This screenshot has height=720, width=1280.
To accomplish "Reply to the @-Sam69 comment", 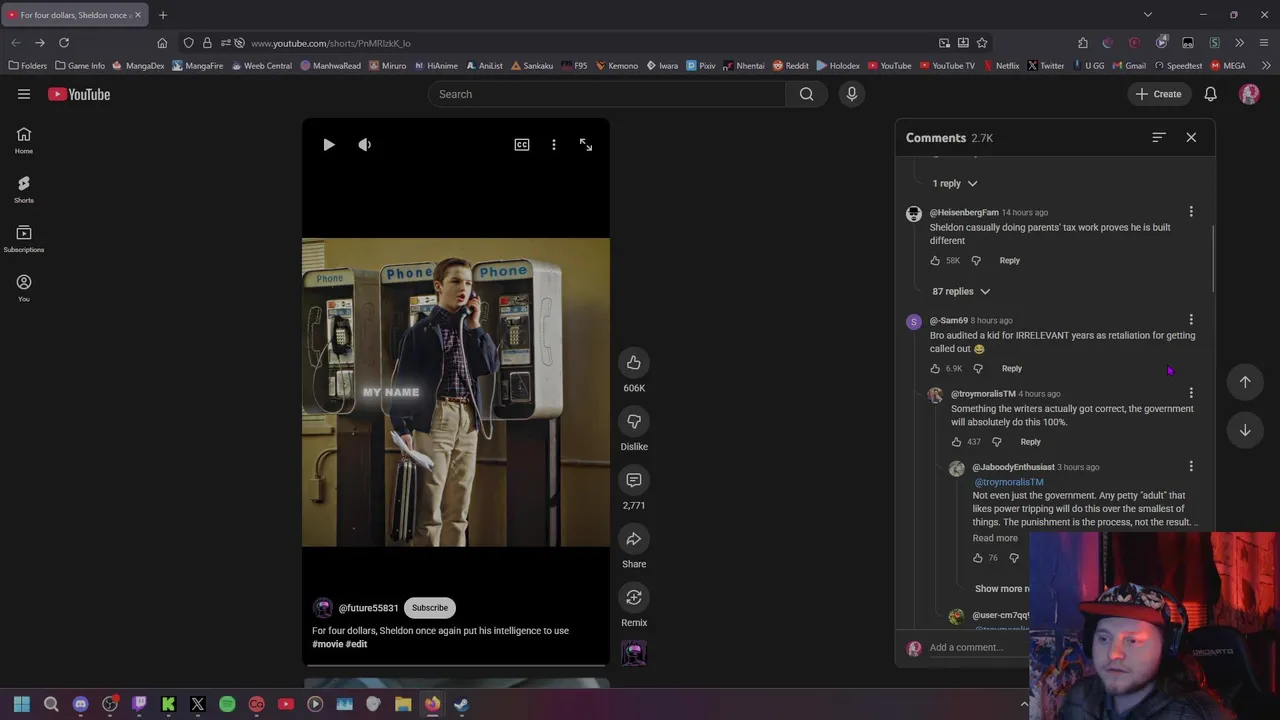I will tap(1012, 368).
